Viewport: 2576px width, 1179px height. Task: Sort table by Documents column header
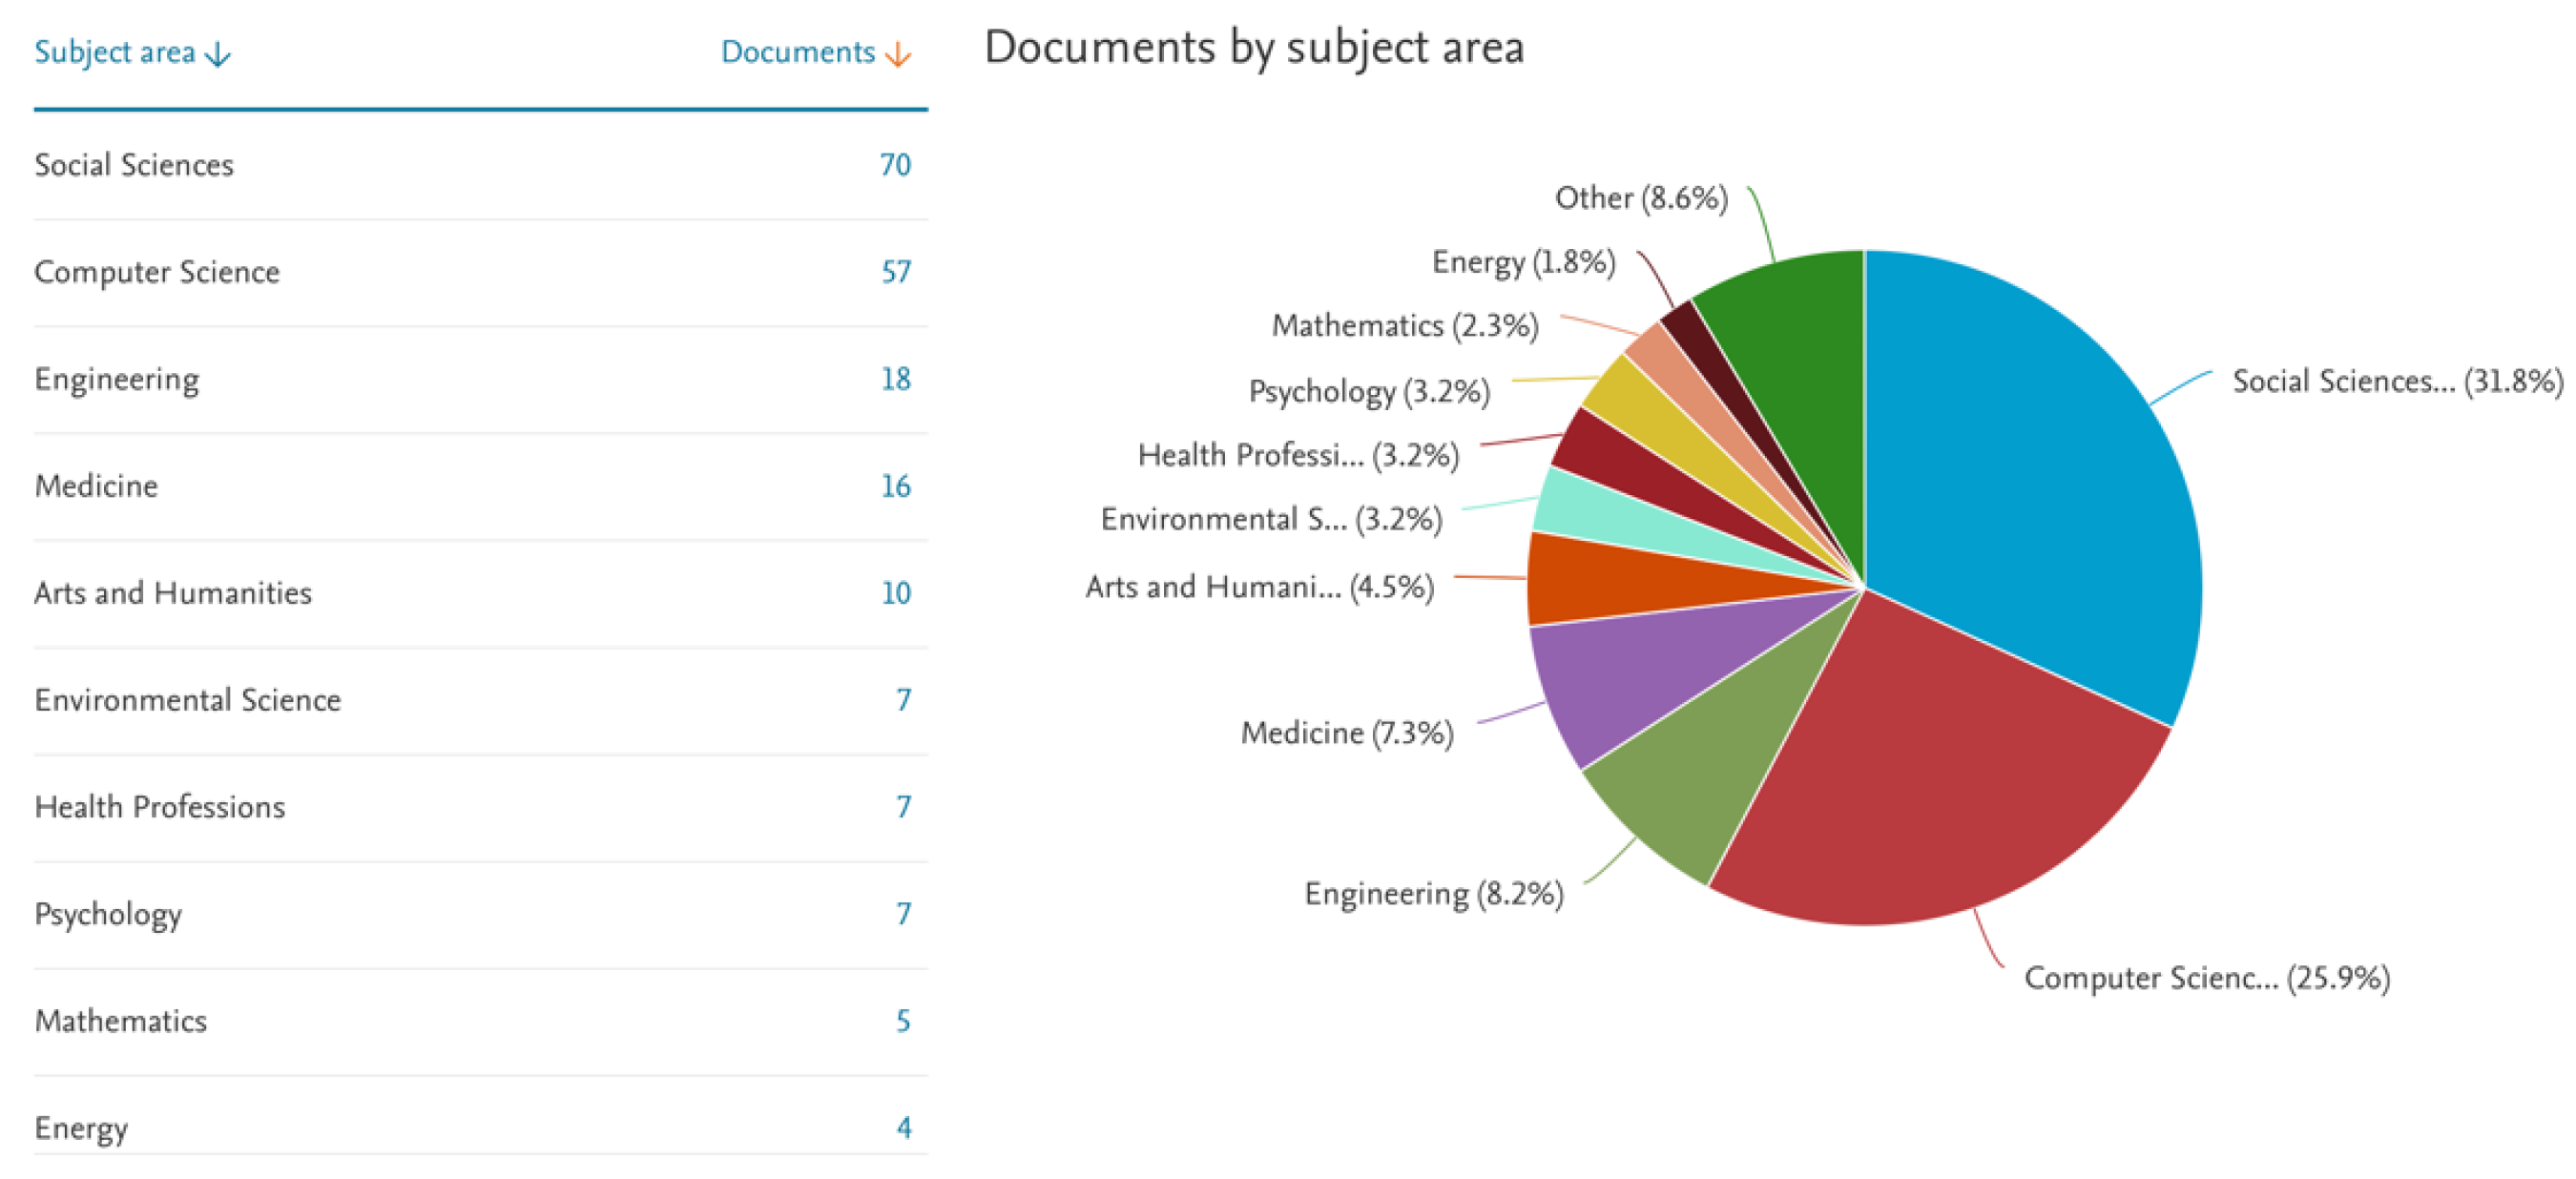797,52
